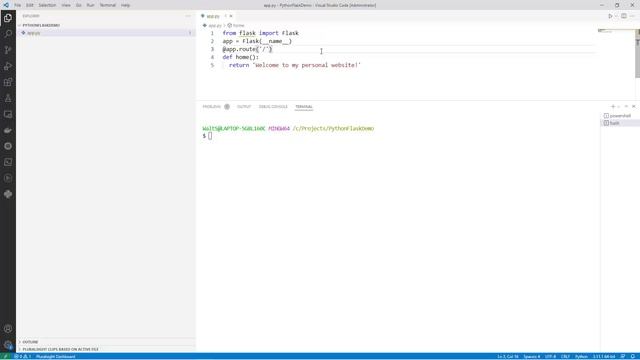Open Pluralsight Dashboard from status bar
The image size is (640, 360).
pyautogui.click(x=55, y=356)
